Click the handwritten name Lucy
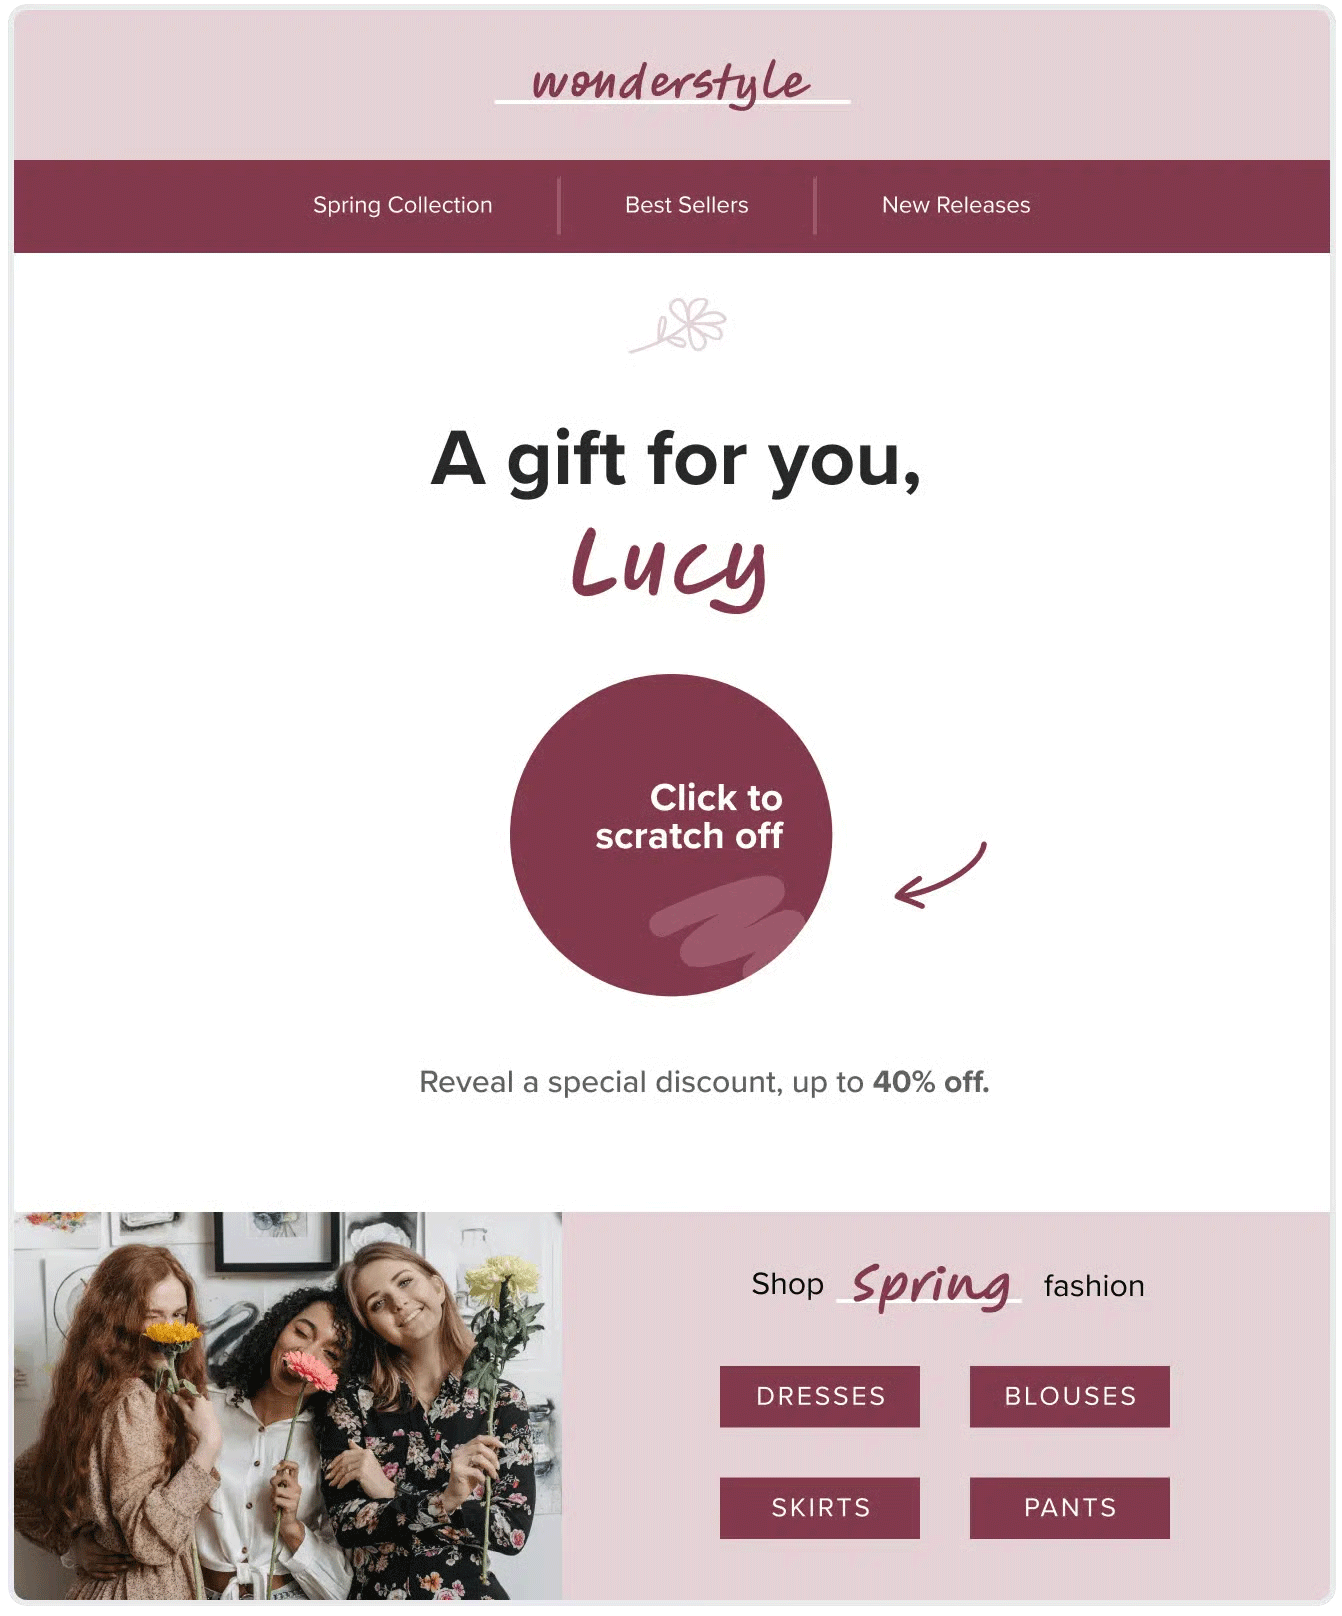Image resolution: width=1342 pixels, height=1616 pixels. point(670,567)
